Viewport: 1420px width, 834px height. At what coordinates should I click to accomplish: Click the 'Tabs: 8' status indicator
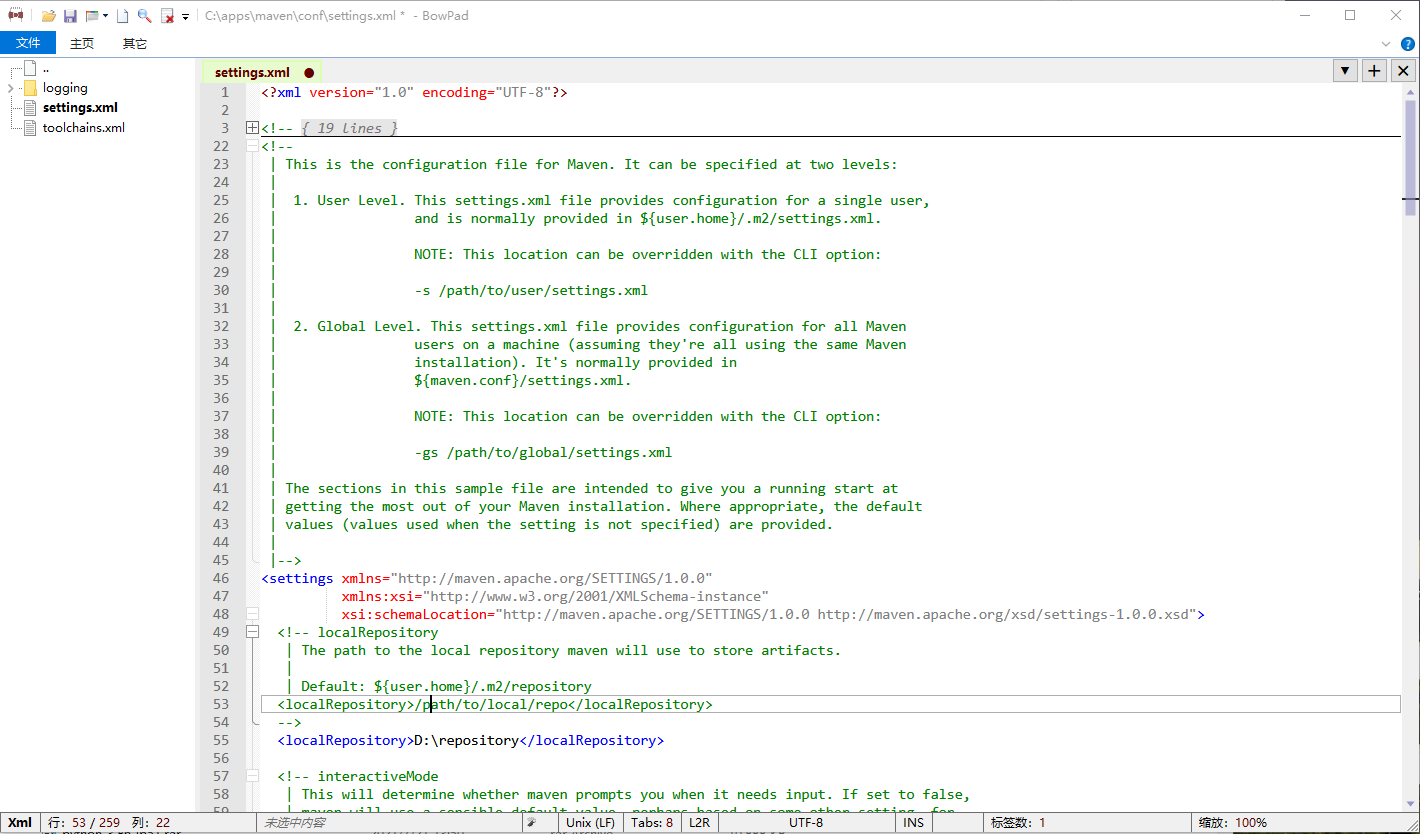(x=652, y=823)
